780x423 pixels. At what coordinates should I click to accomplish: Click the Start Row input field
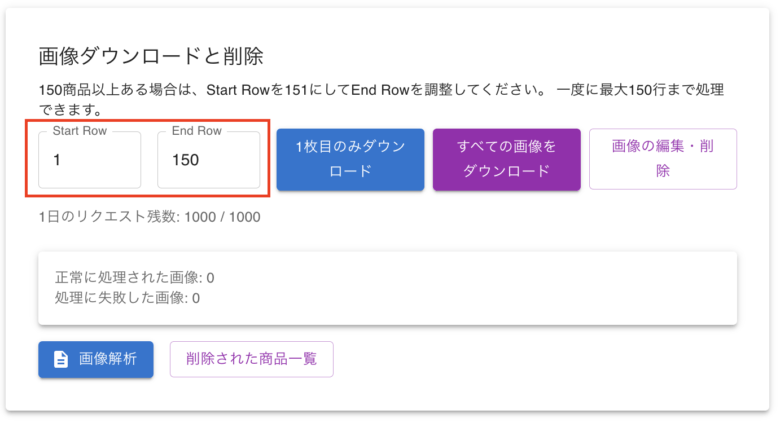coord(90,159)
